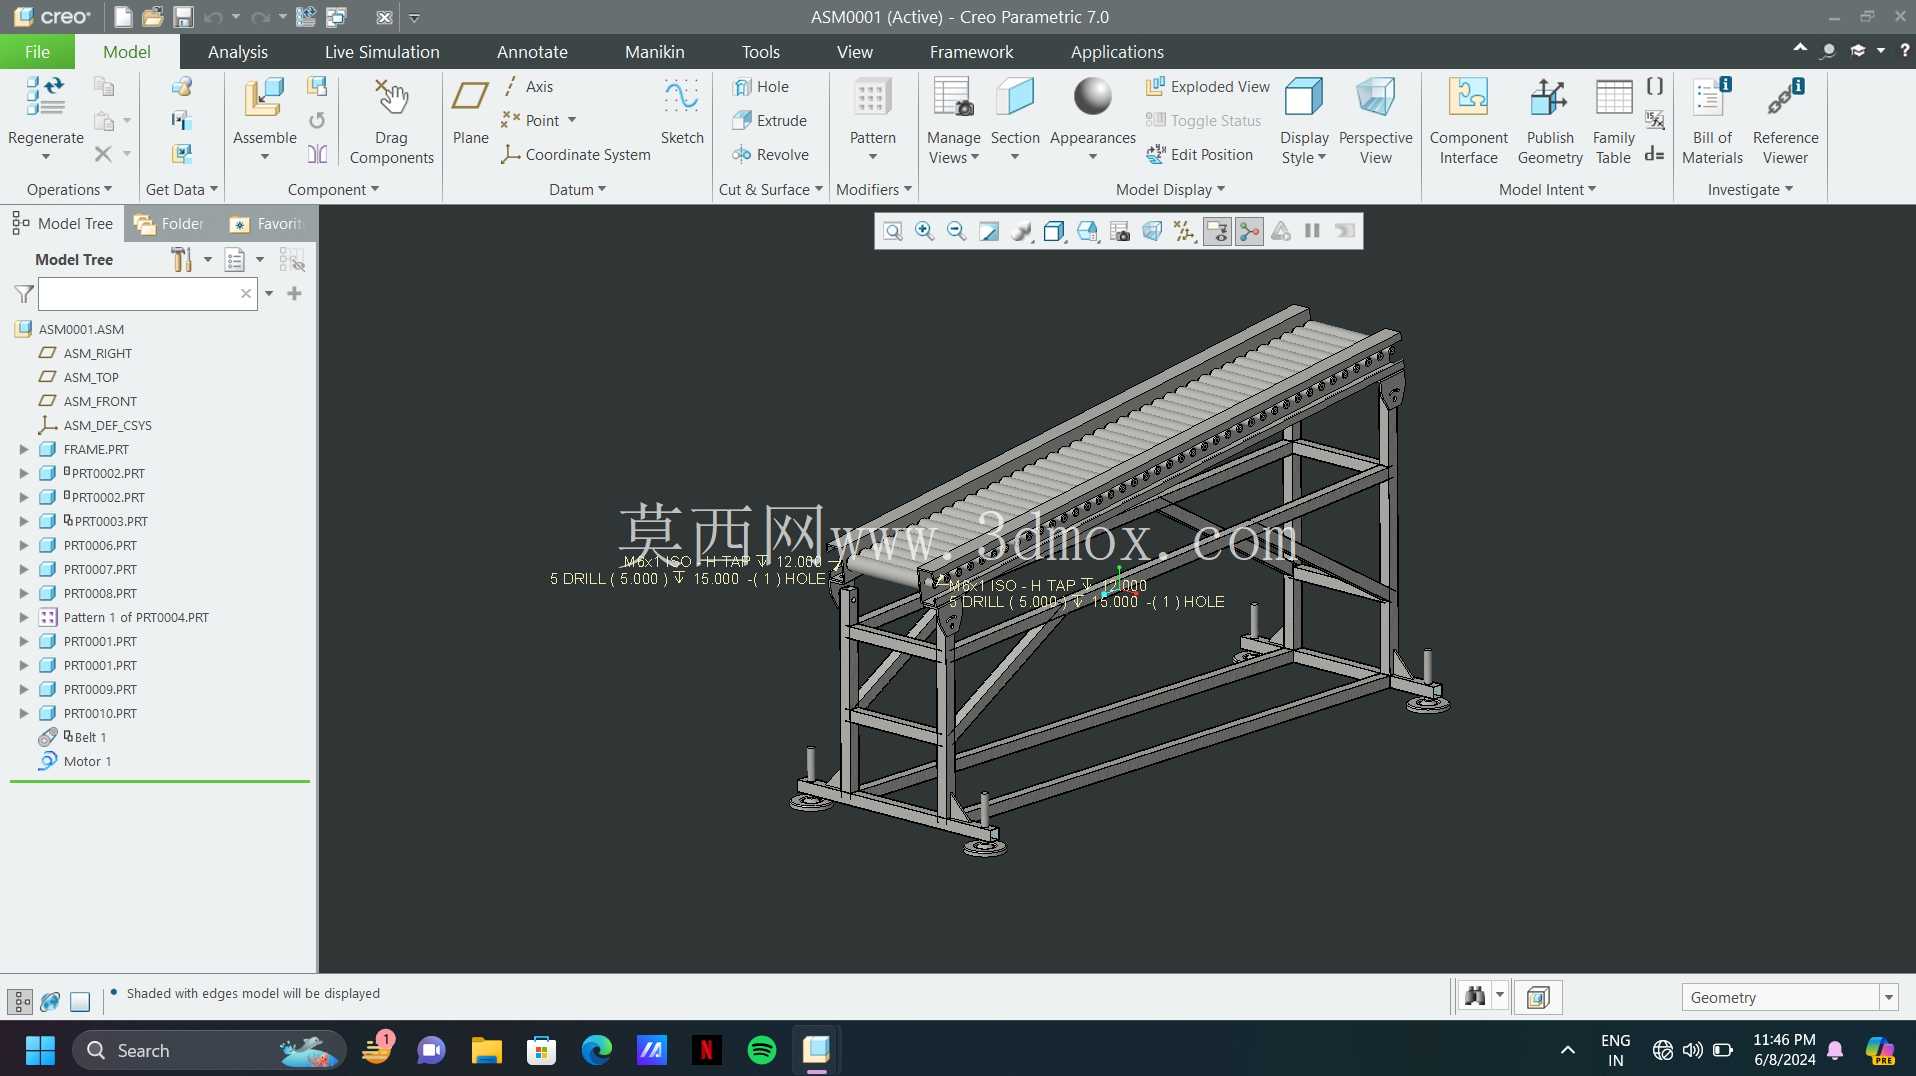
Task: Open Manage Views
Action: (953, 121)
